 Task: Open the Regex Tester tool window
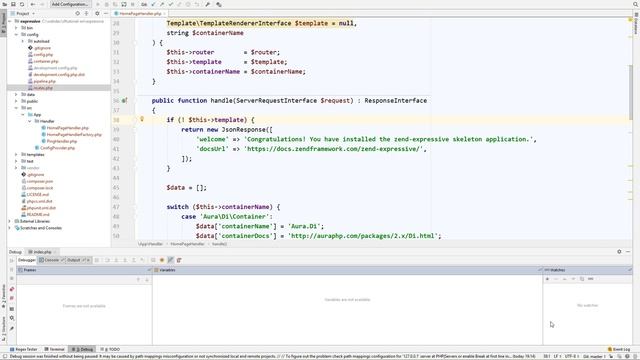coord(24,349)
